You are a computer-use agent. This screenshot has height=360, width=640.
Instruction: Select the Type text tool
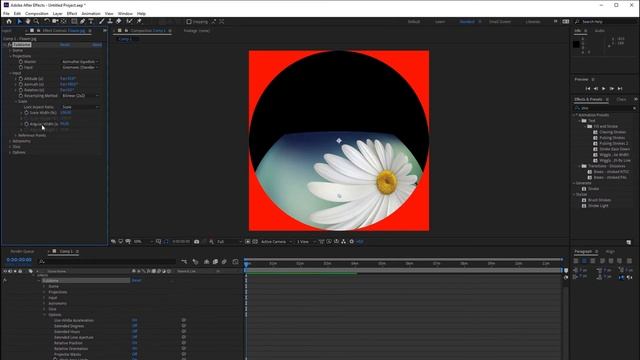tap(91, 21)
